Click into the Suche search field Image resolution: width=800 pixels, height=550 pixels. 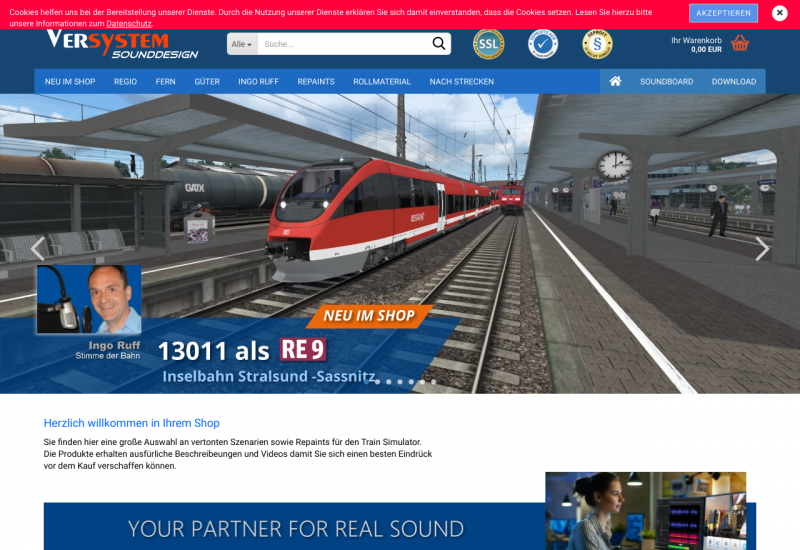pyautogui.click(x=340, y=44)
